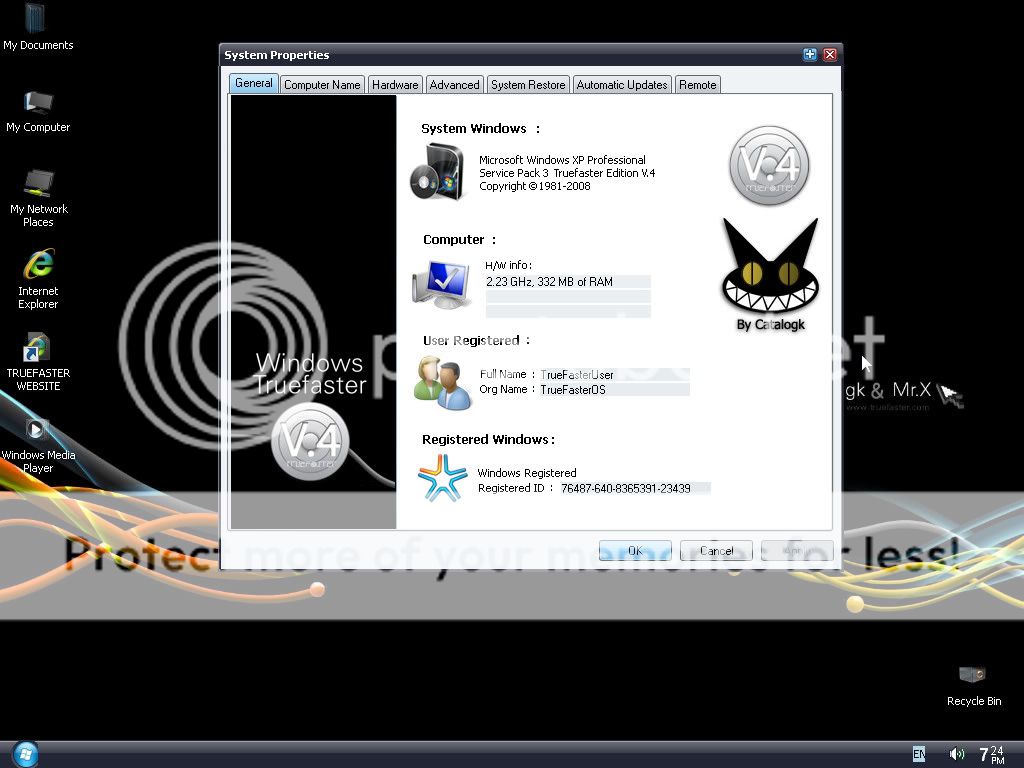Open the TRUEFASTER WEBSITE shortcut
1024x768 pixels.
pos(38,349)
